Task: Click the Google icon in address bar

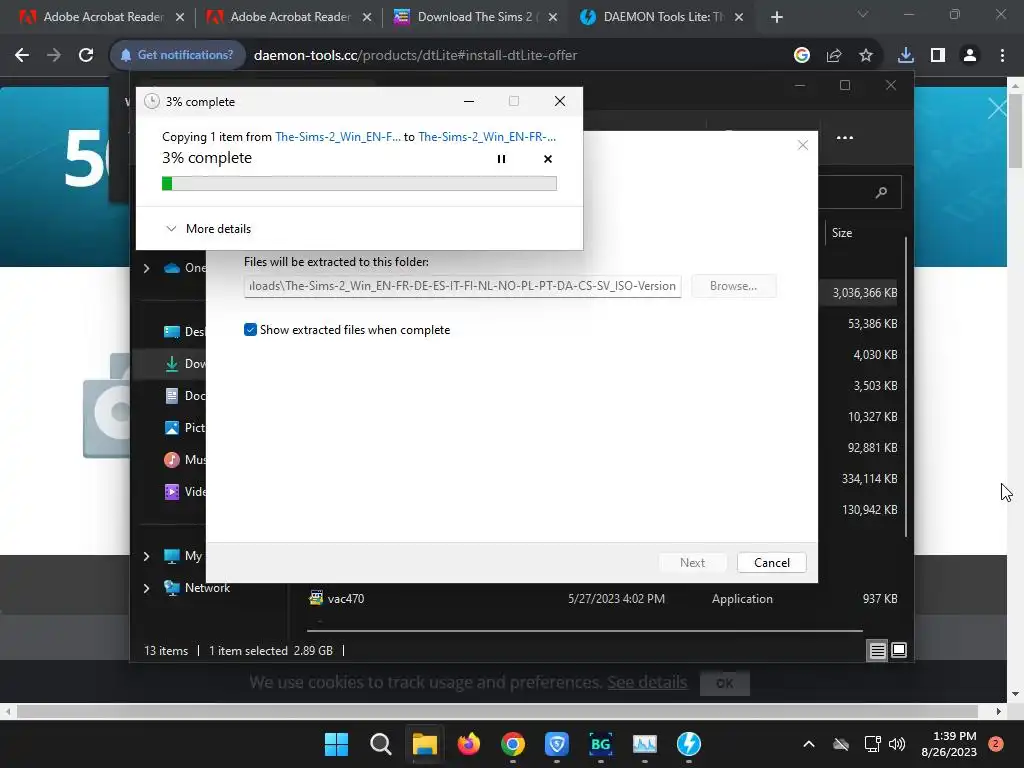Action: (801, 56)
